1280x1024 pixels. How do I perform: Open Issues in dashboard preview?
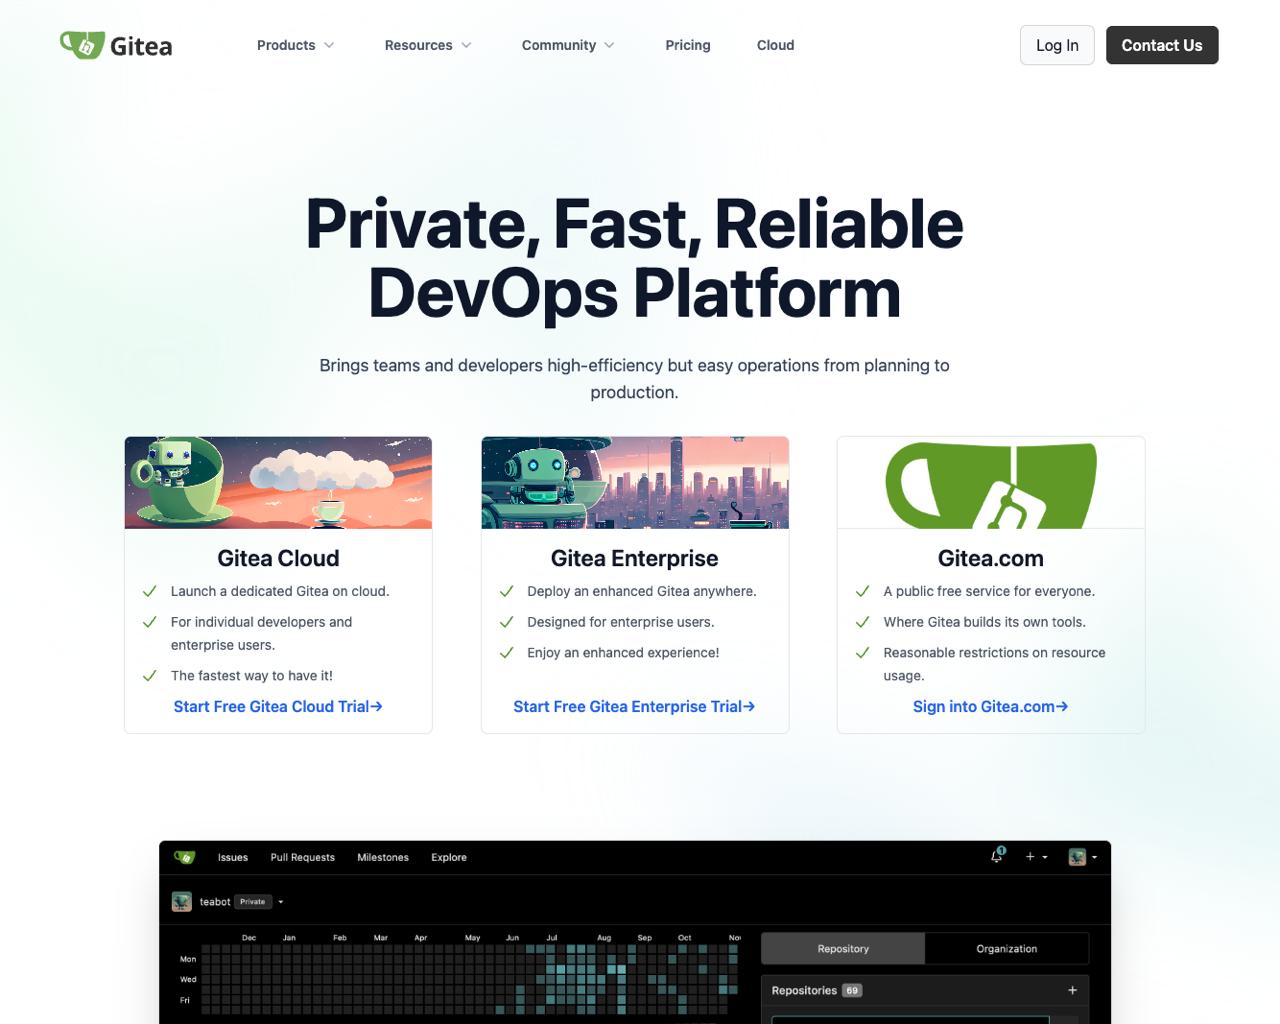point(233,857)
